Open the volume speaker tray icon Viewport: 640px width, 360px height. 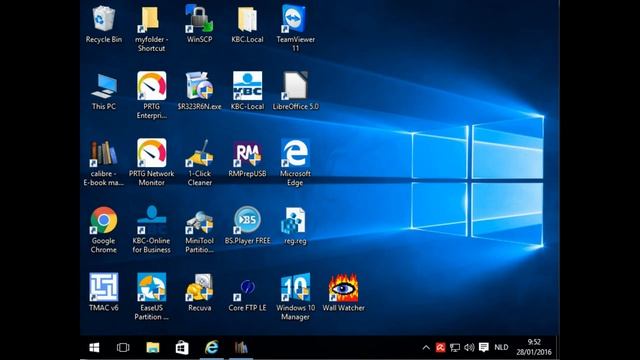coord(469,347)
